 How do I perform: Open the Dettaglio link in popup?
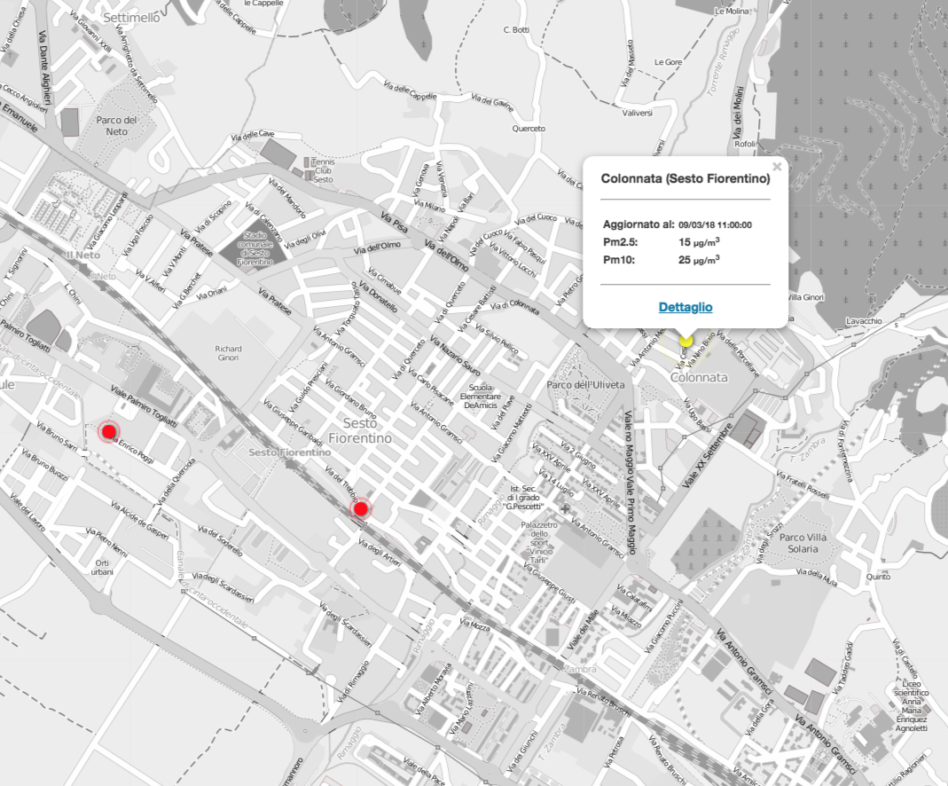(x=685, y=307)
